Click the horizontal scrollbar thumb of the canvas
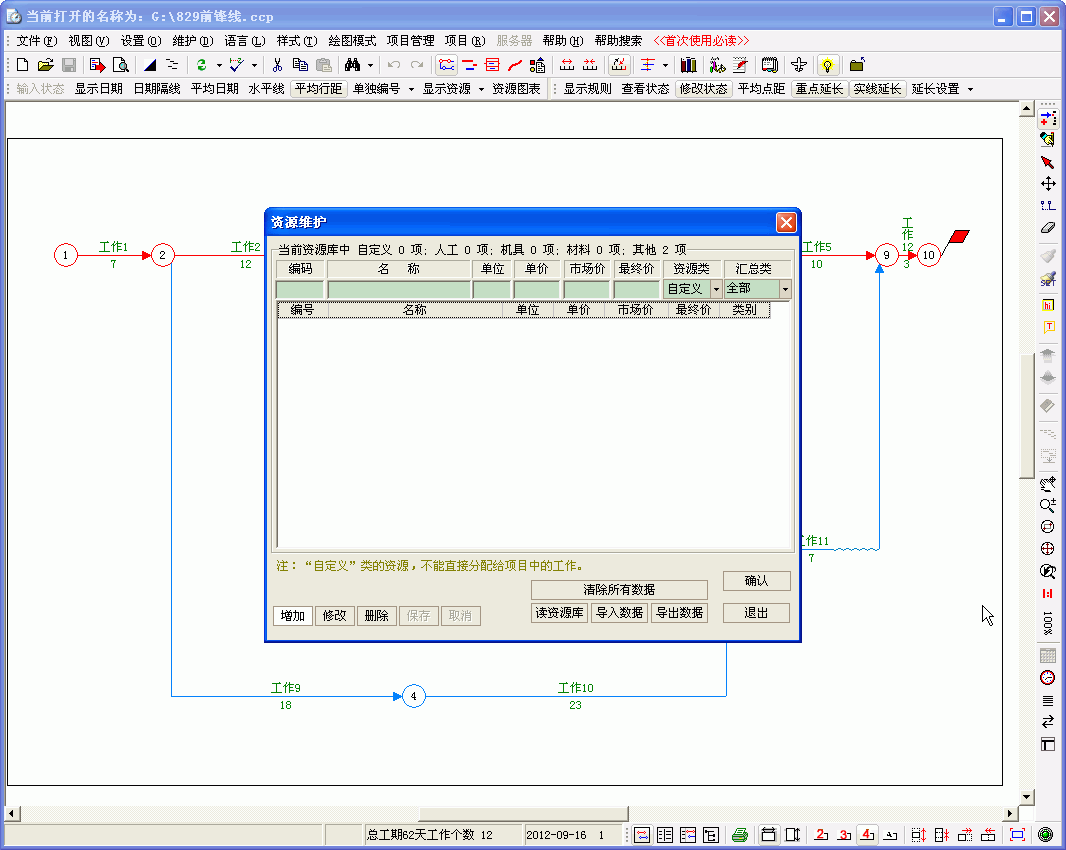The image size is (1066, 850). (x=523, y=813)
